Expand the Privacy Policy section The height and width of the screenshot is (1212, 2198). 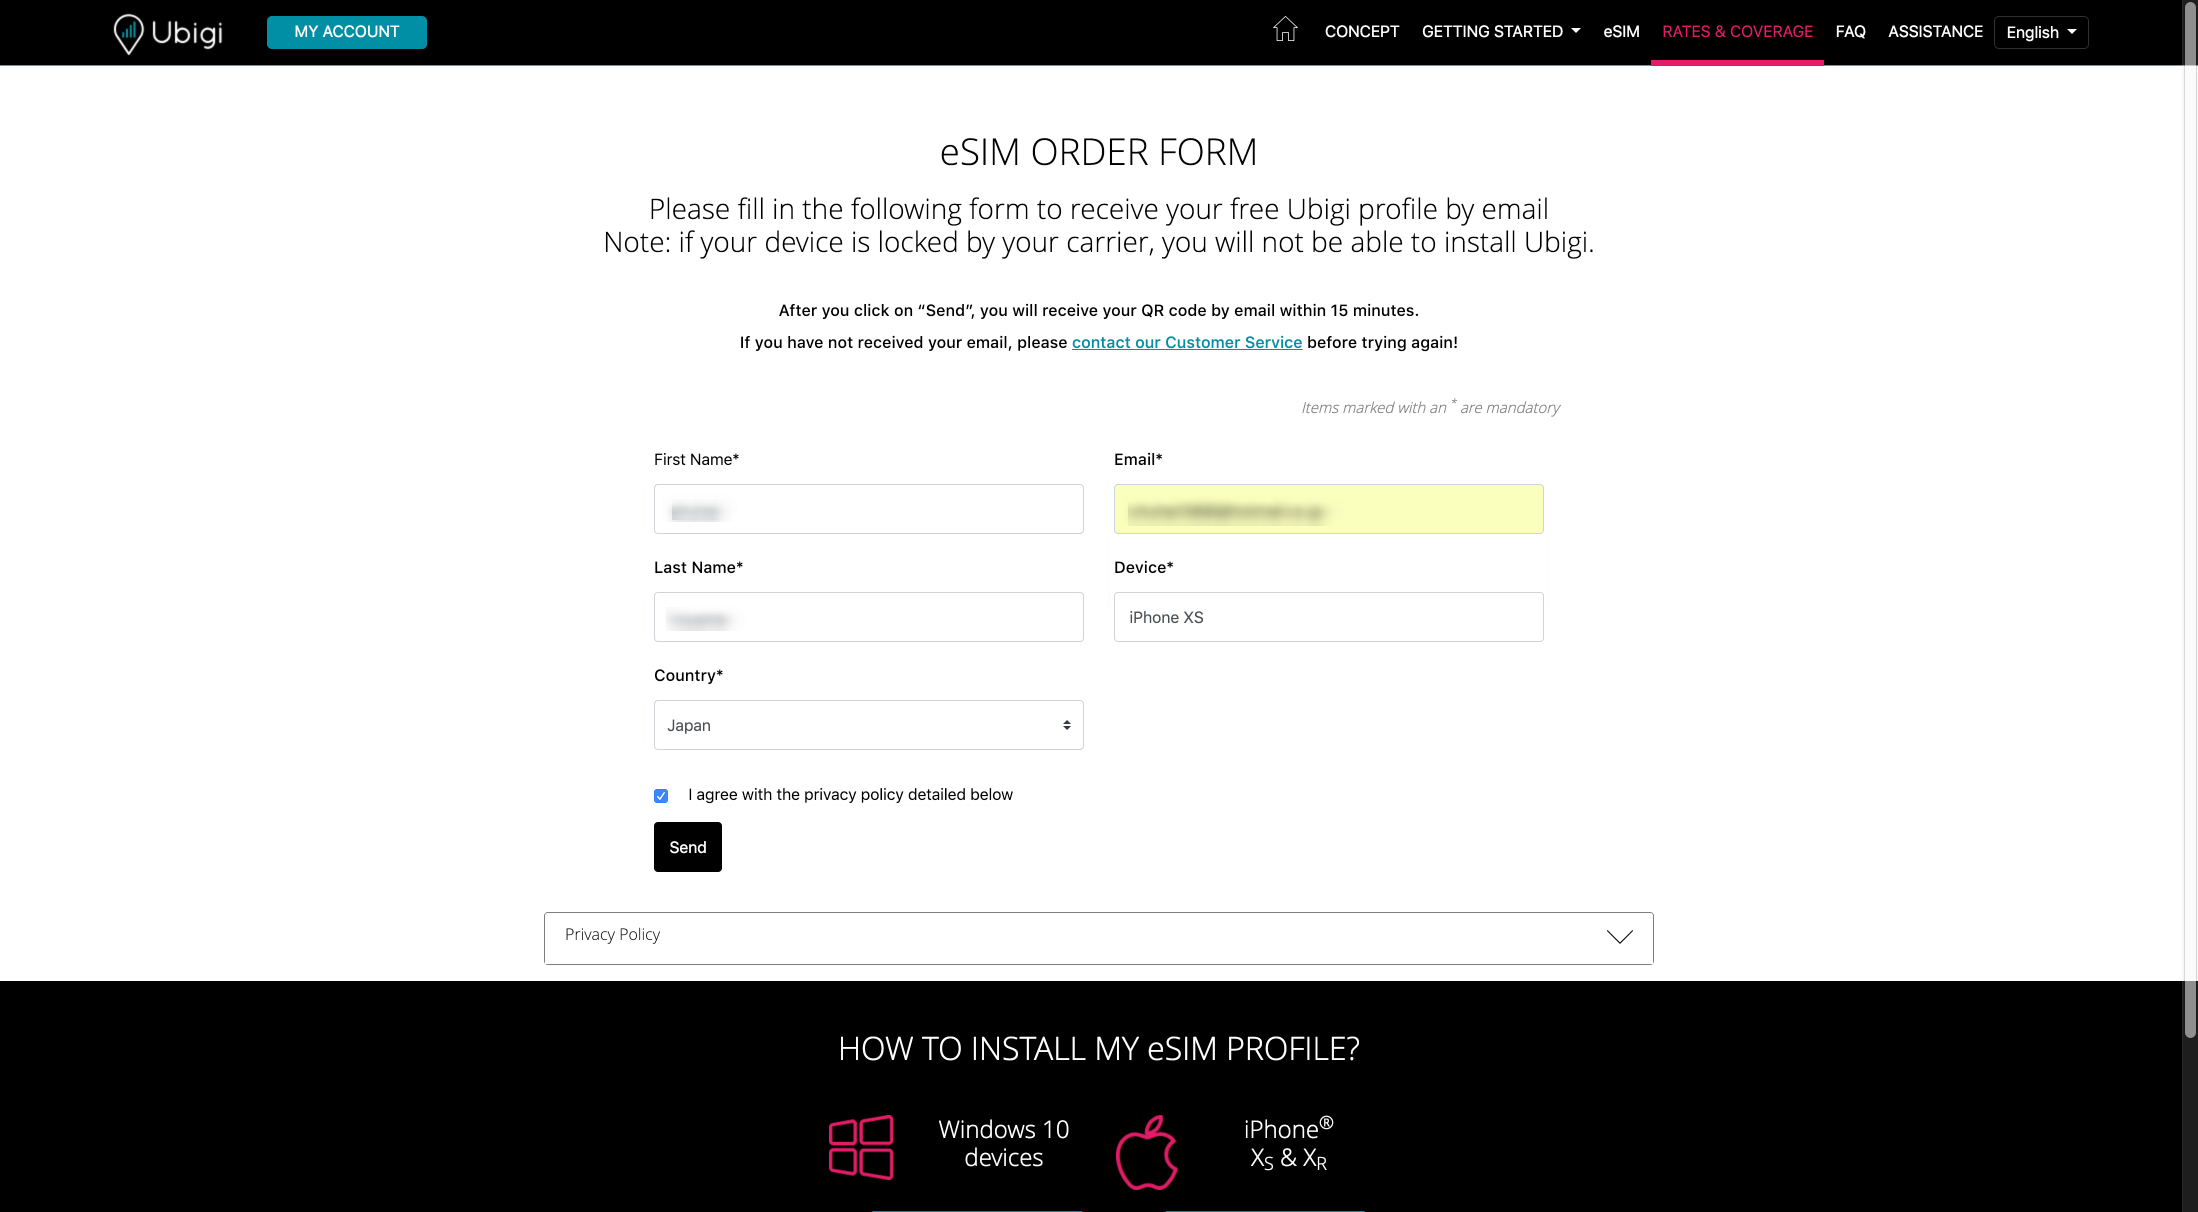tap(1098, 938)
